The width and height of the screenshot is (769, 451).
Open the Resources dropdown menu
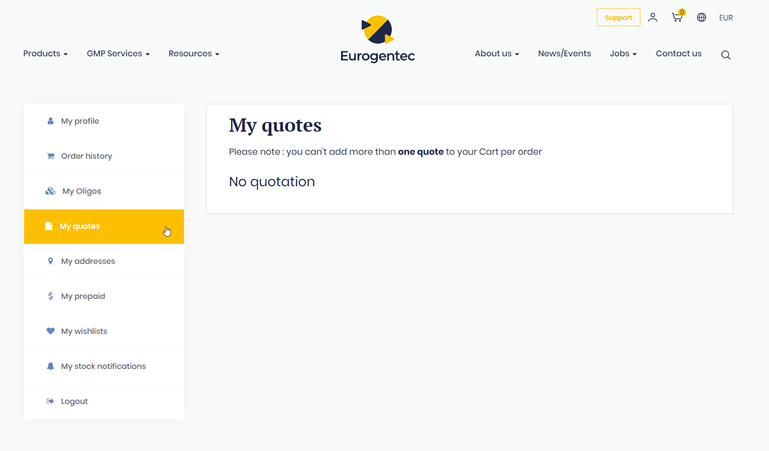pyautogui.click(x=193, y=54)
